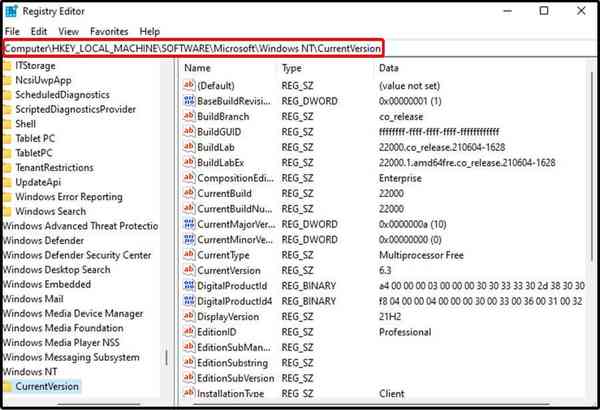Select the Windows Desktop Search key

[x=56, y=270]
